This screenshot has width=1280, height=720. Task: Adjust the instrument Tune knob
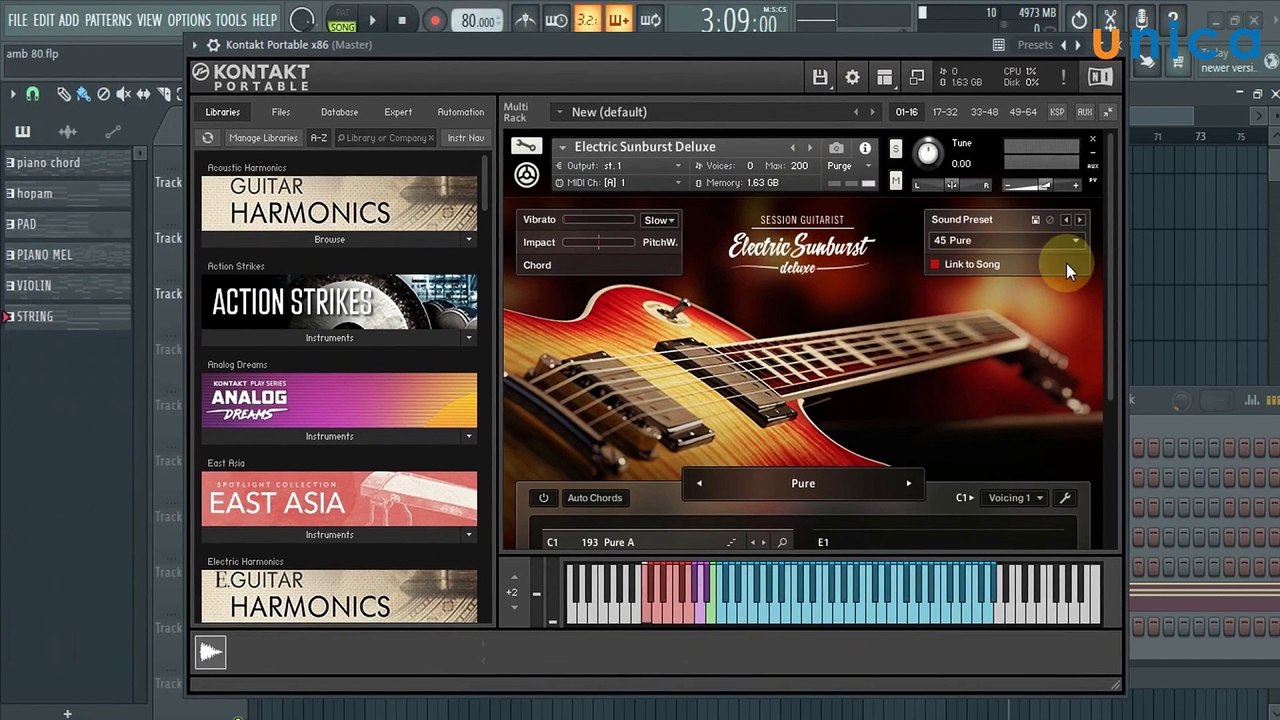[x=928, y=153]
